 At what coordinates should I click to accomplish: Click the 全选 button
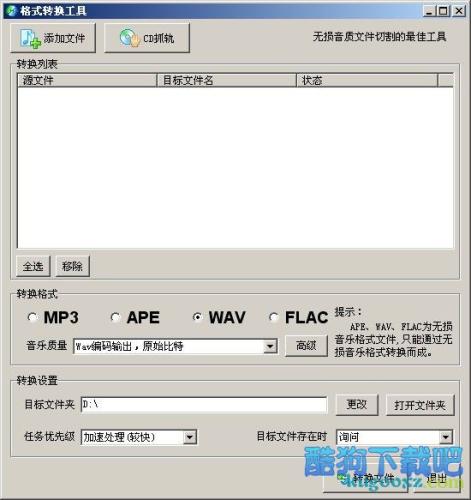(x=33, y=266)
